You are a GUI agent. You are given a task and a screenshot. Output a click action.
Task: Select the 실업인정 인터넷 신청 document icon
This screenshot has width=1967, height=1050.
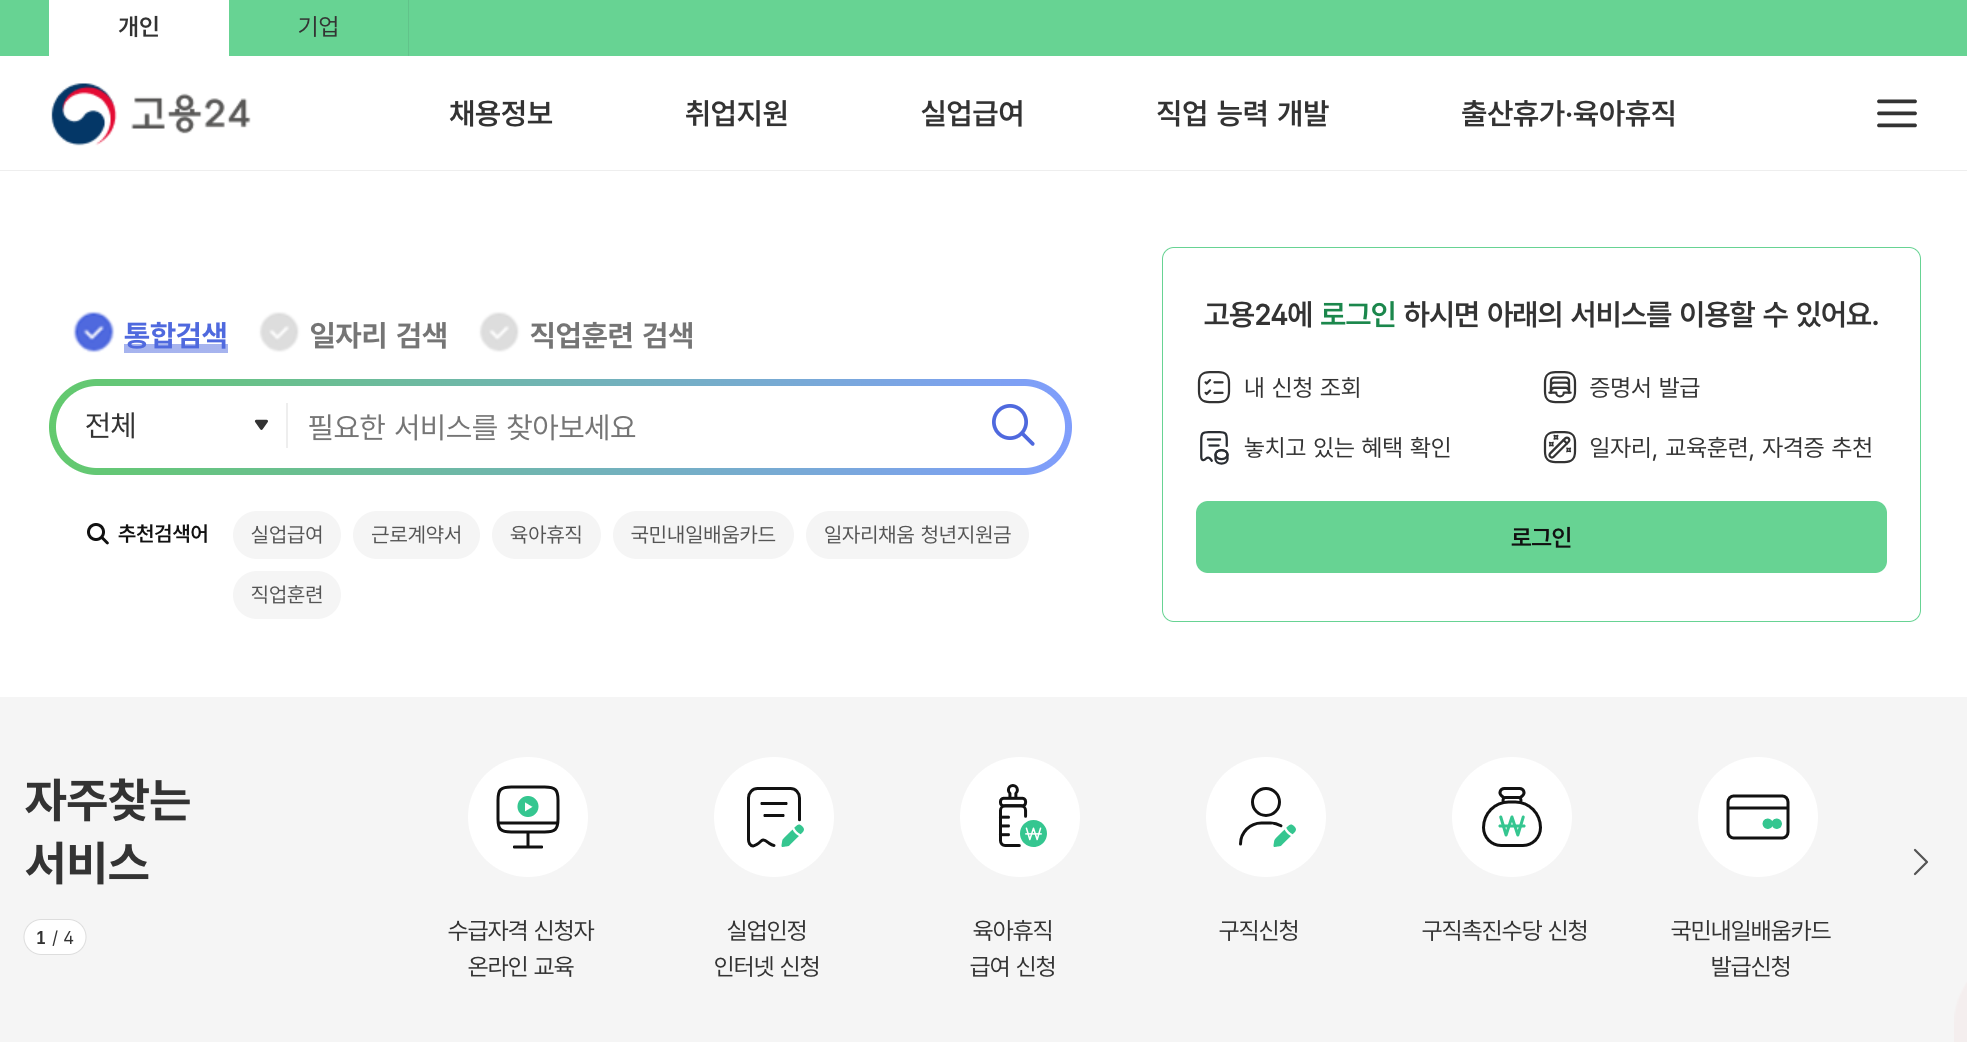pos(773,817)
